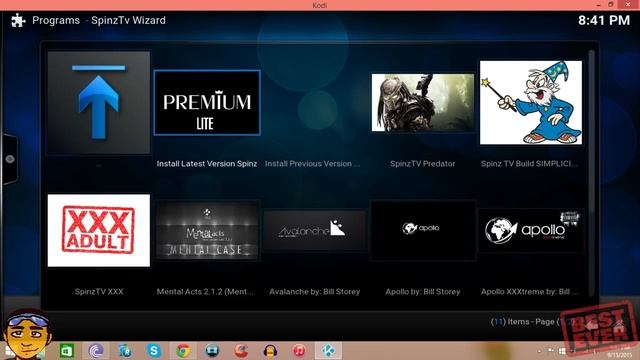Open the headphones app taskbar icon
The image size is (640, 360).
click(270, 351)
